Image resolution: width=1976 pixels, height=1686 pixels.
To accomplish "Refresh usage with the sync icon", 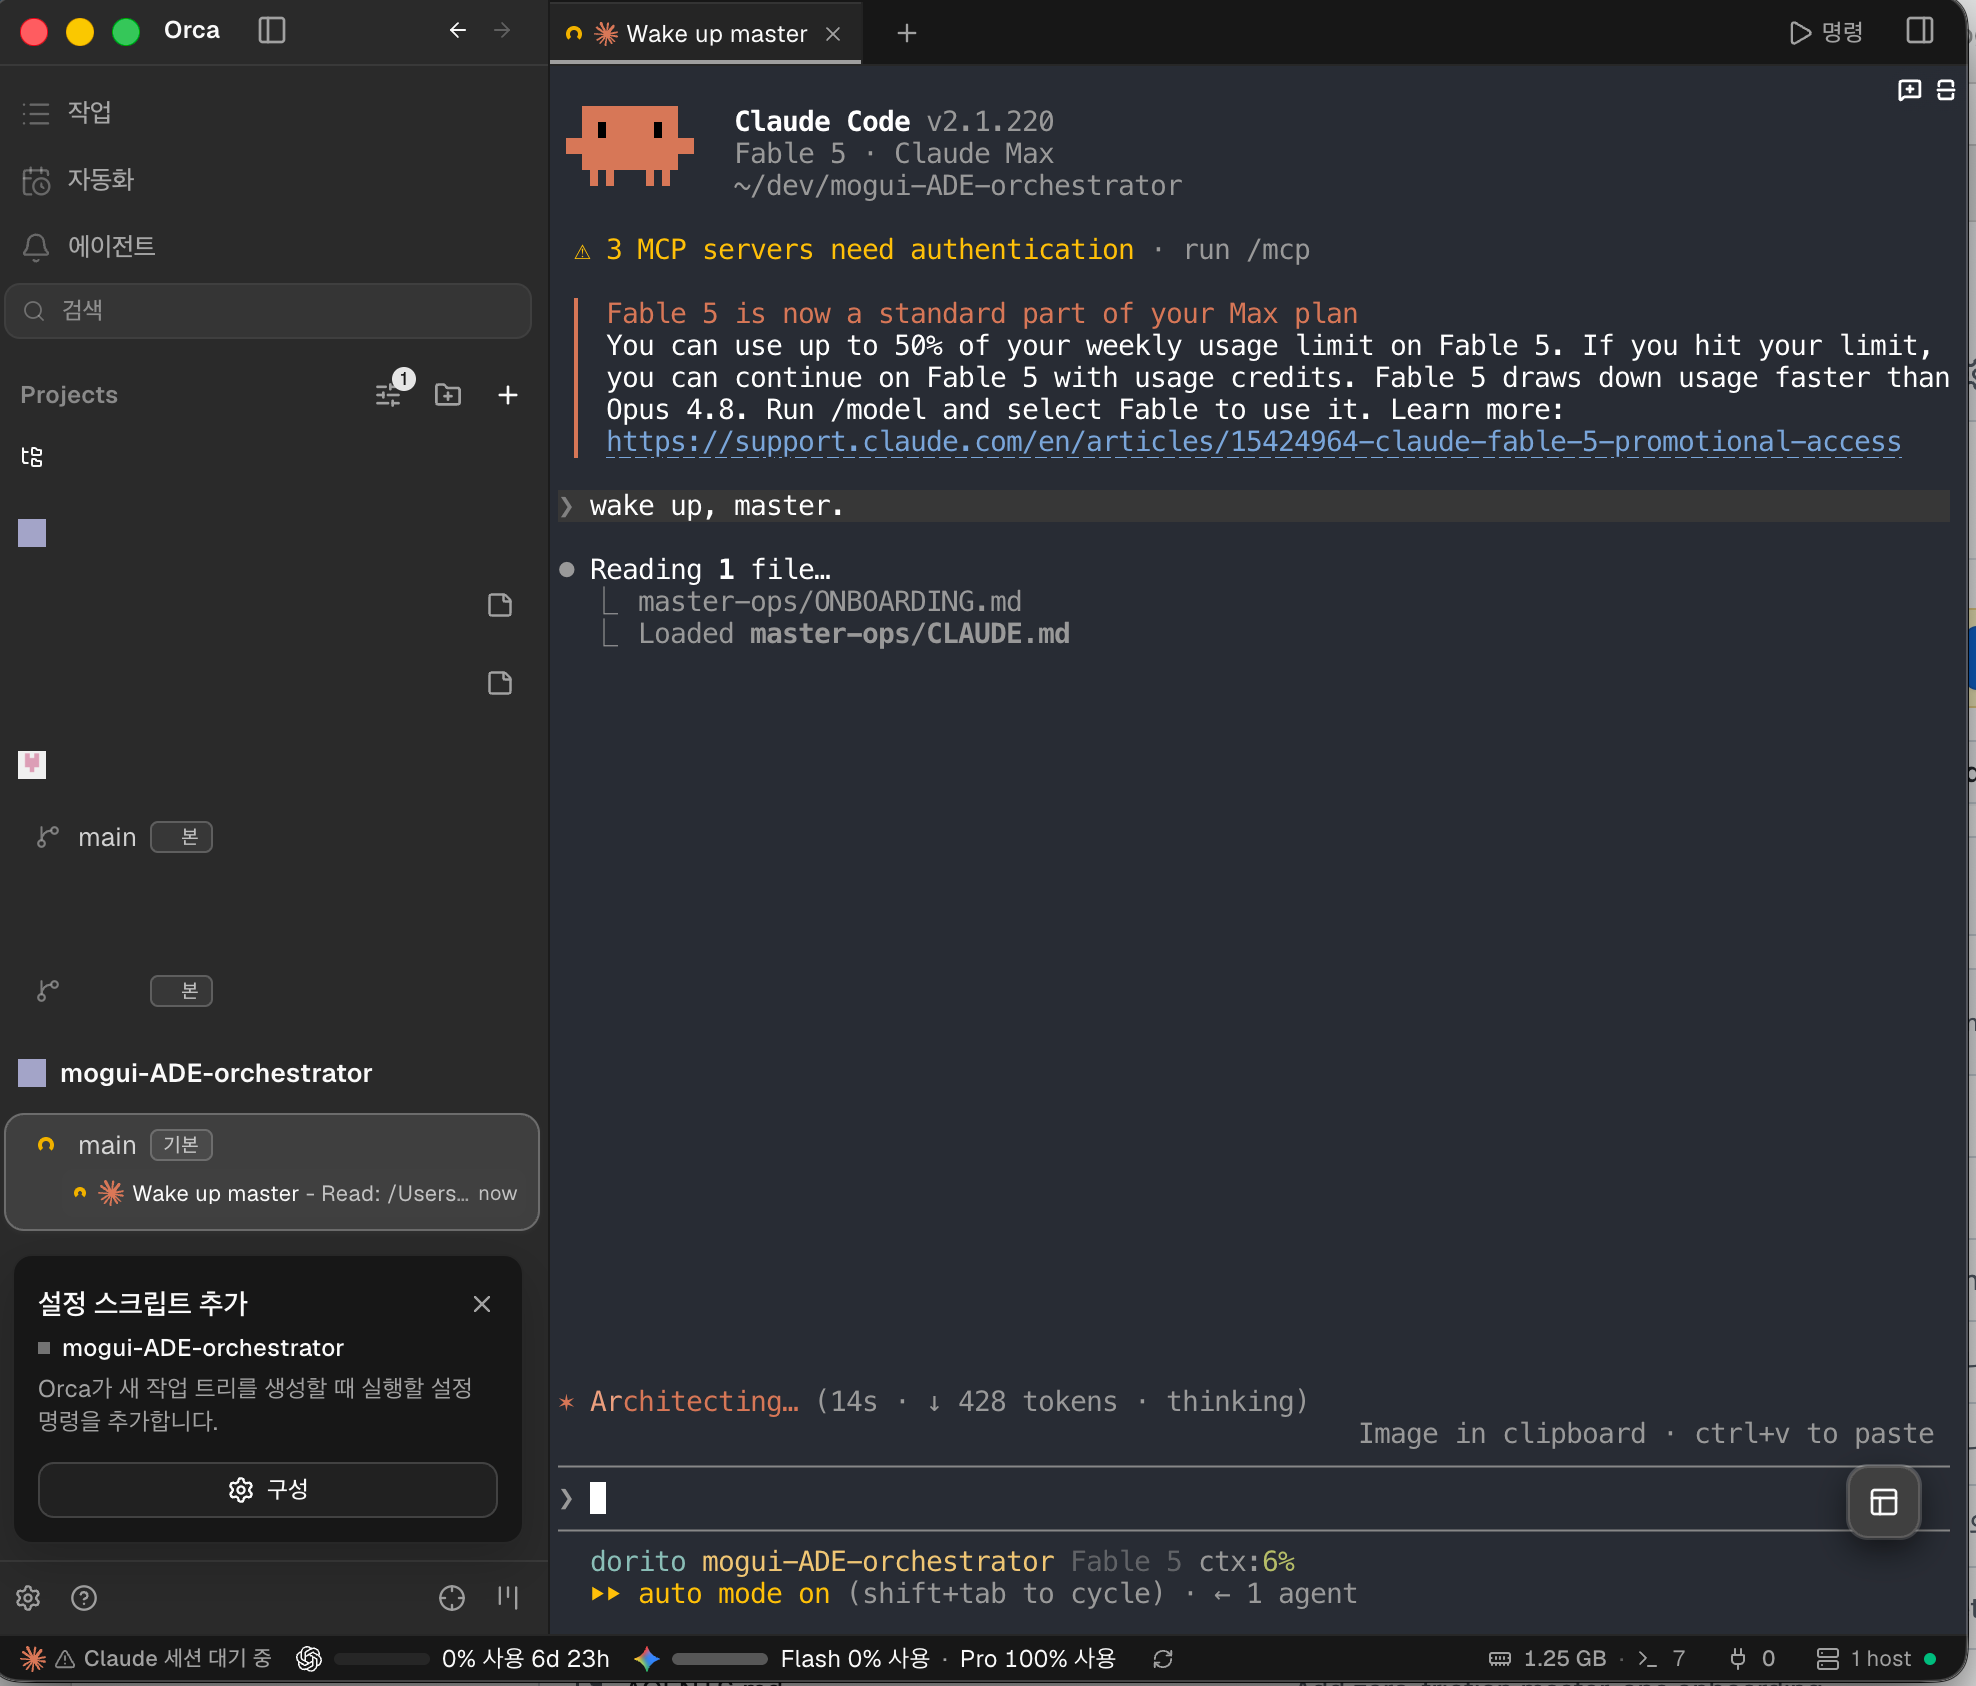I will 1163,1659.
